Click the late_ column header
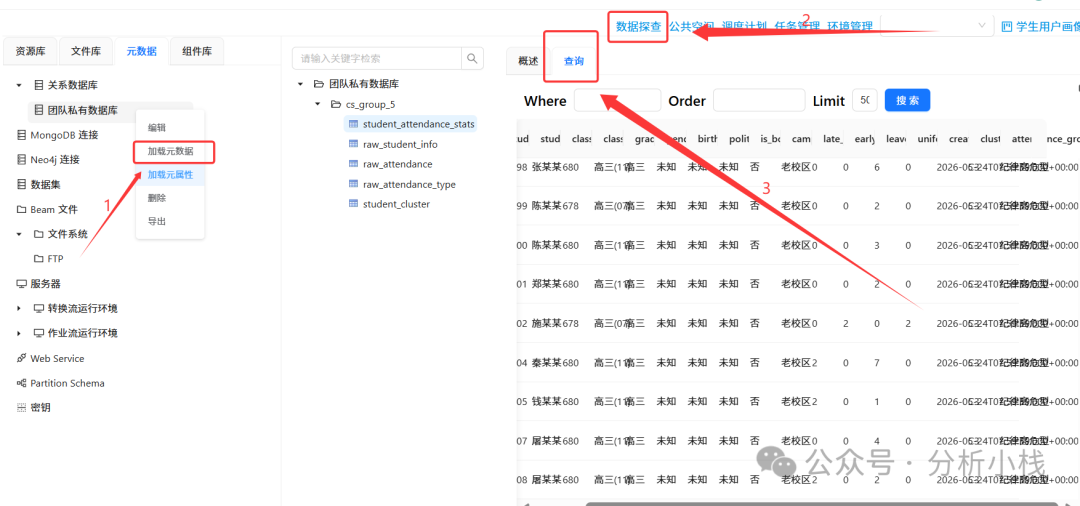The image size is (1080, 506). point(833,138)
